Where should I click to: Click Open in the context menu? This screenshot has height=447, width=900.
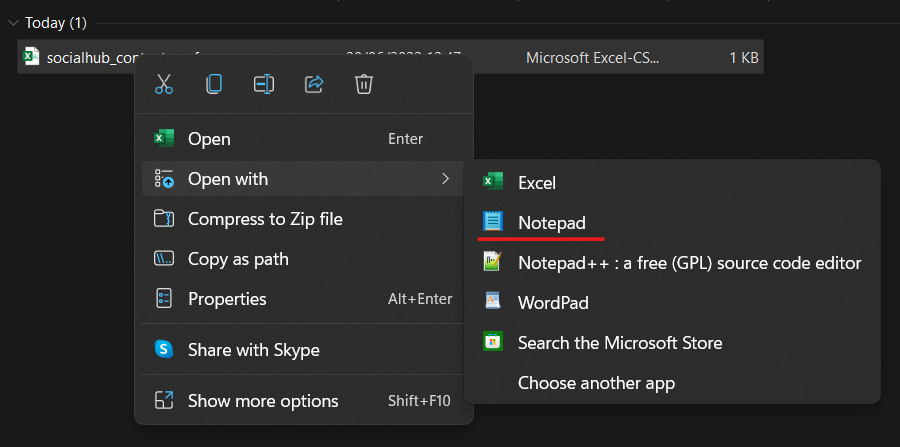(x=209, y=139)
